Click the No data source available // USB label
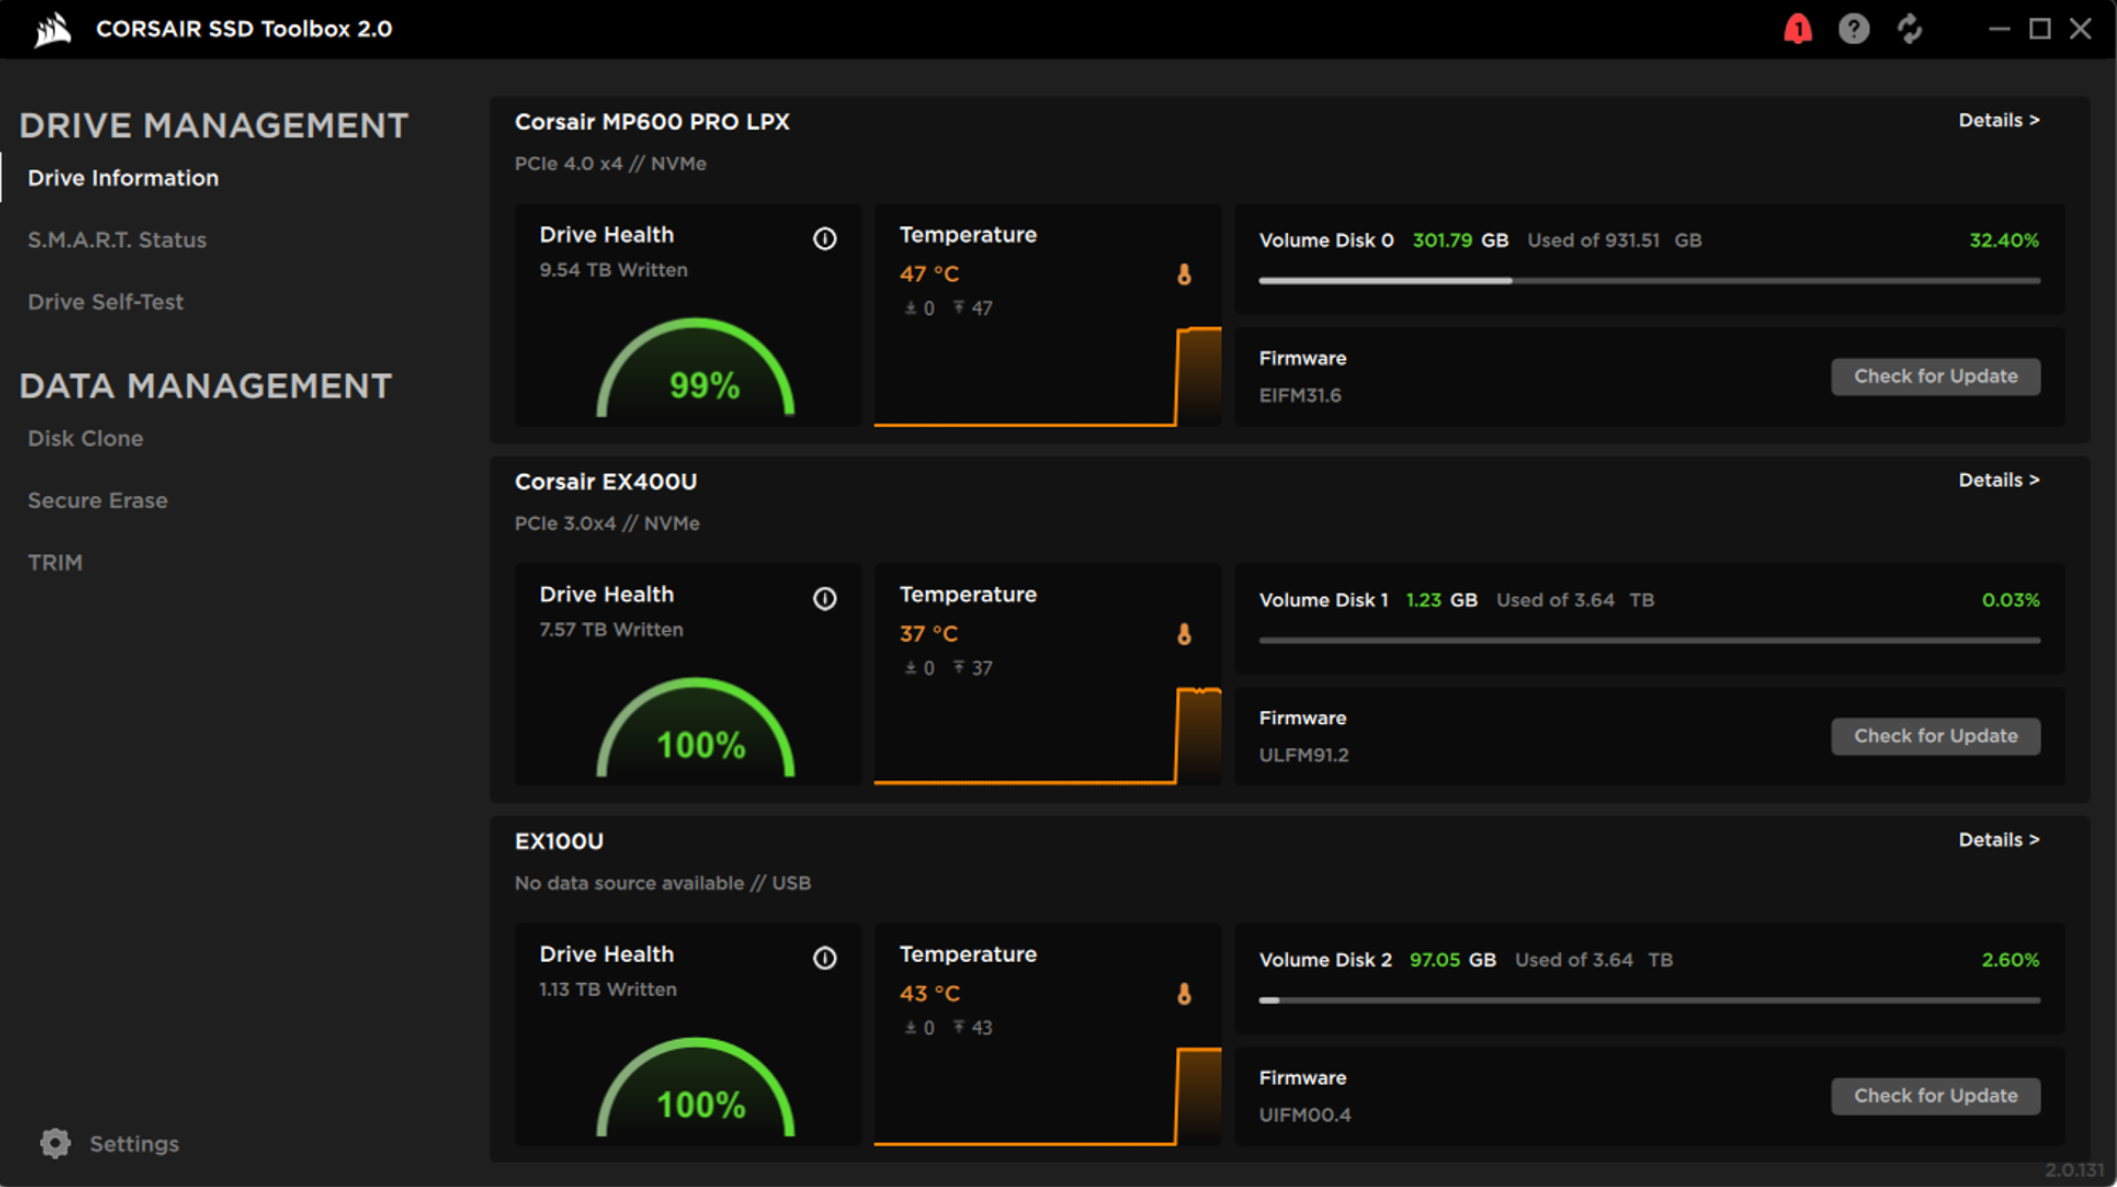 662,884
